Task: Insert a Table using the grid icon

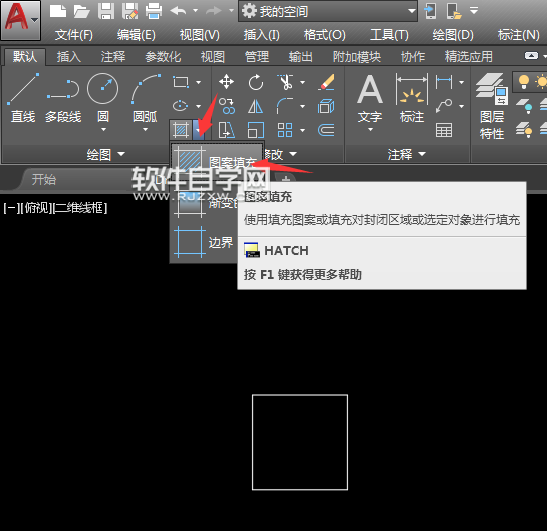Action: coord(444,130)
